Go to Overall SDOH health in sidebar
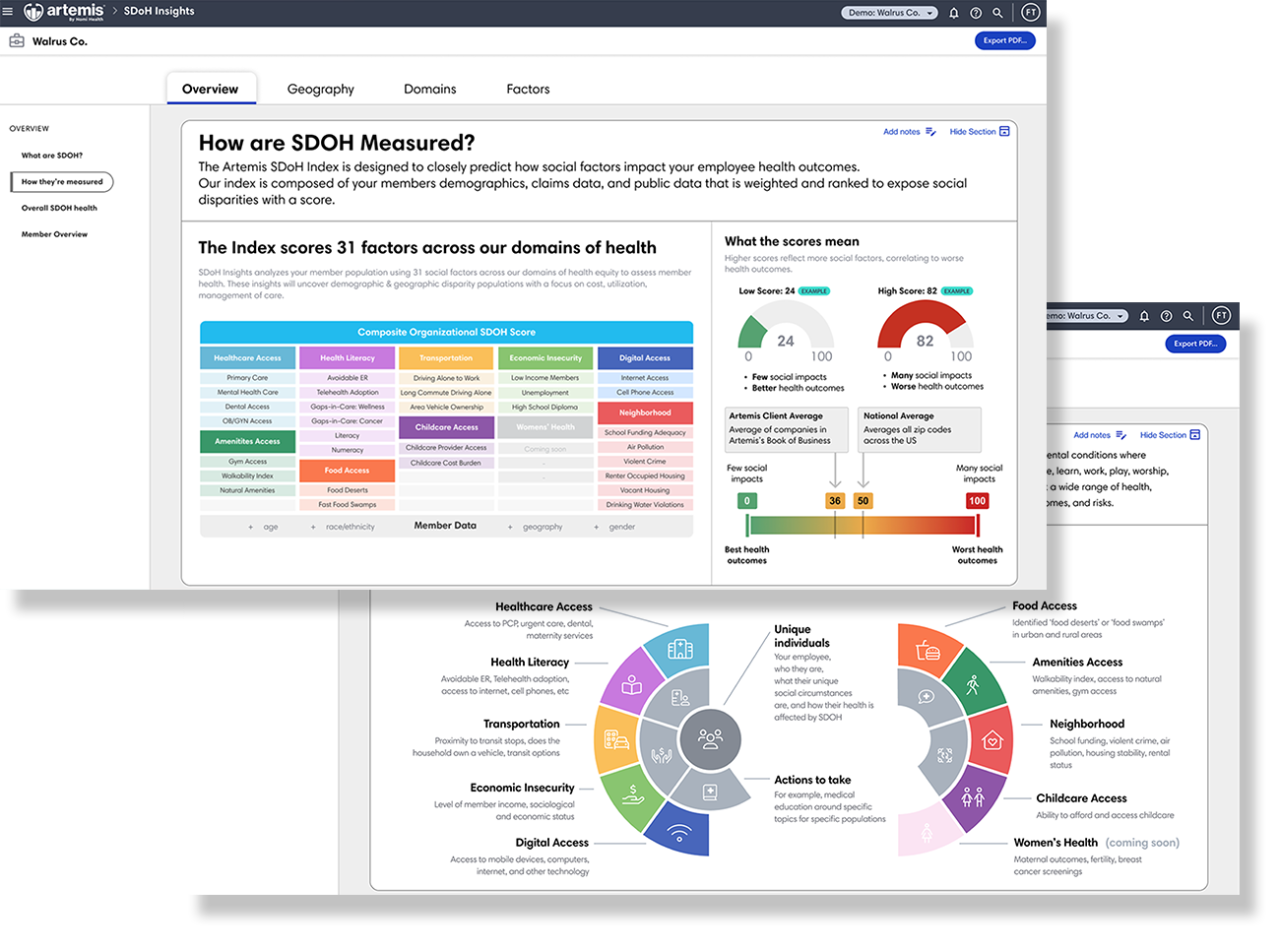Screen dimensions: 1280x951 click(x=59, y=208)
